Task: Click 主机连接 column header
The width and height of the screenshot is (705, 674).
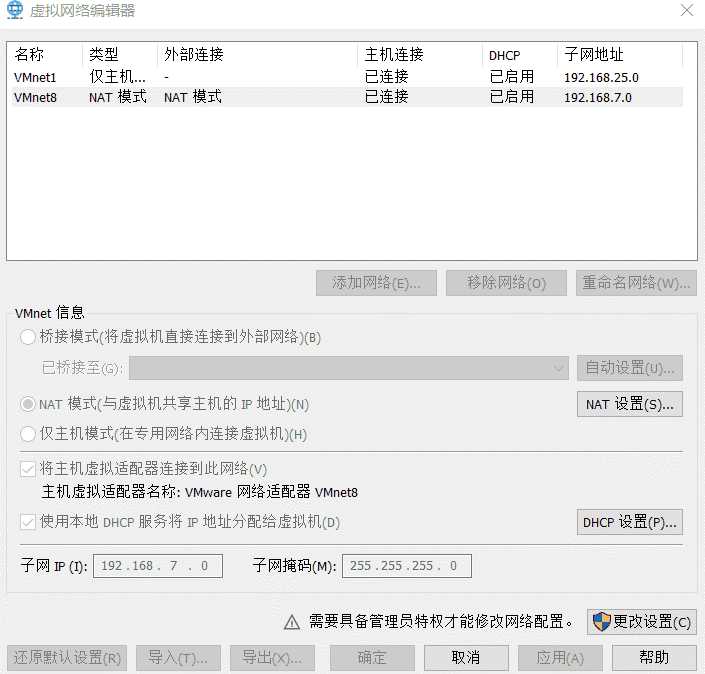Action: [x=394, y=54]
